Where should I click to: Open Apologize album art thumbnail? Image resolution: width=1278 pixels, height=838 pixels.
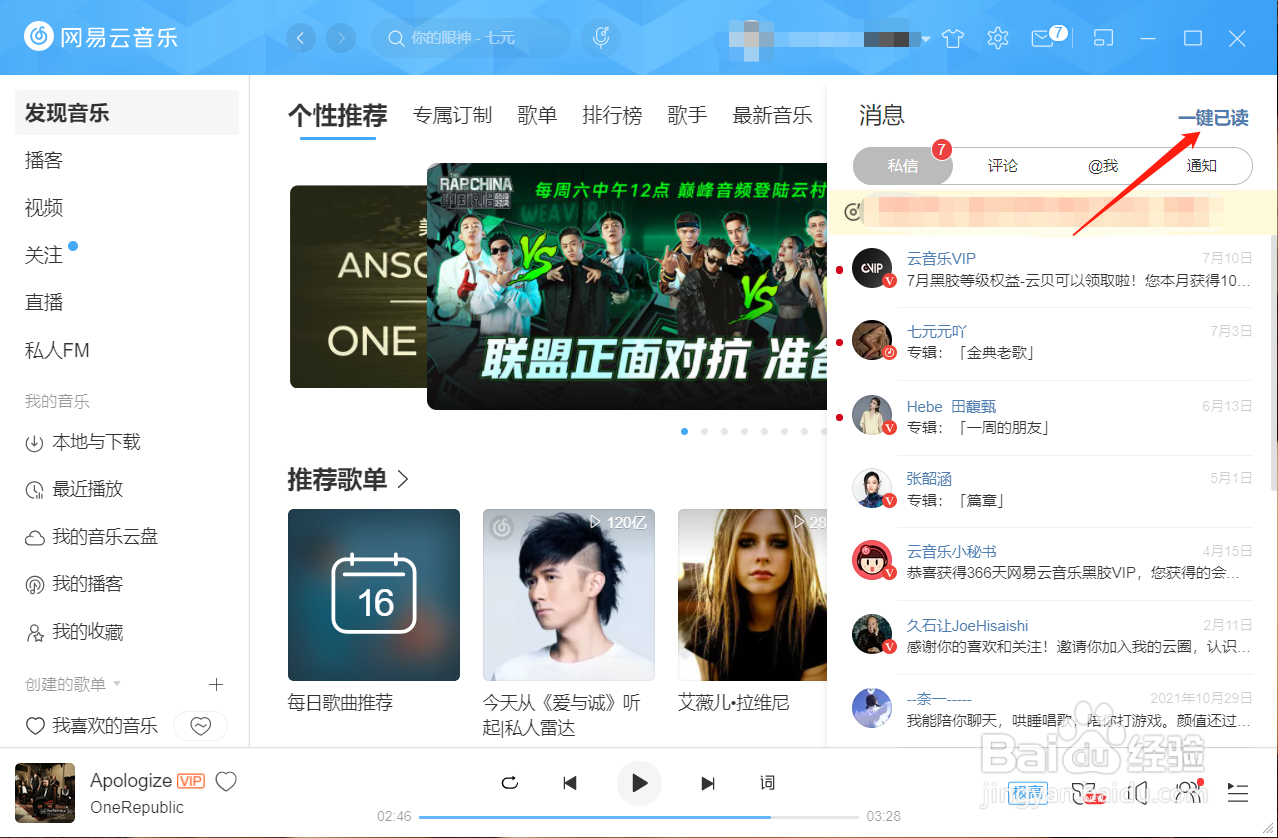[x=45, y=793]
